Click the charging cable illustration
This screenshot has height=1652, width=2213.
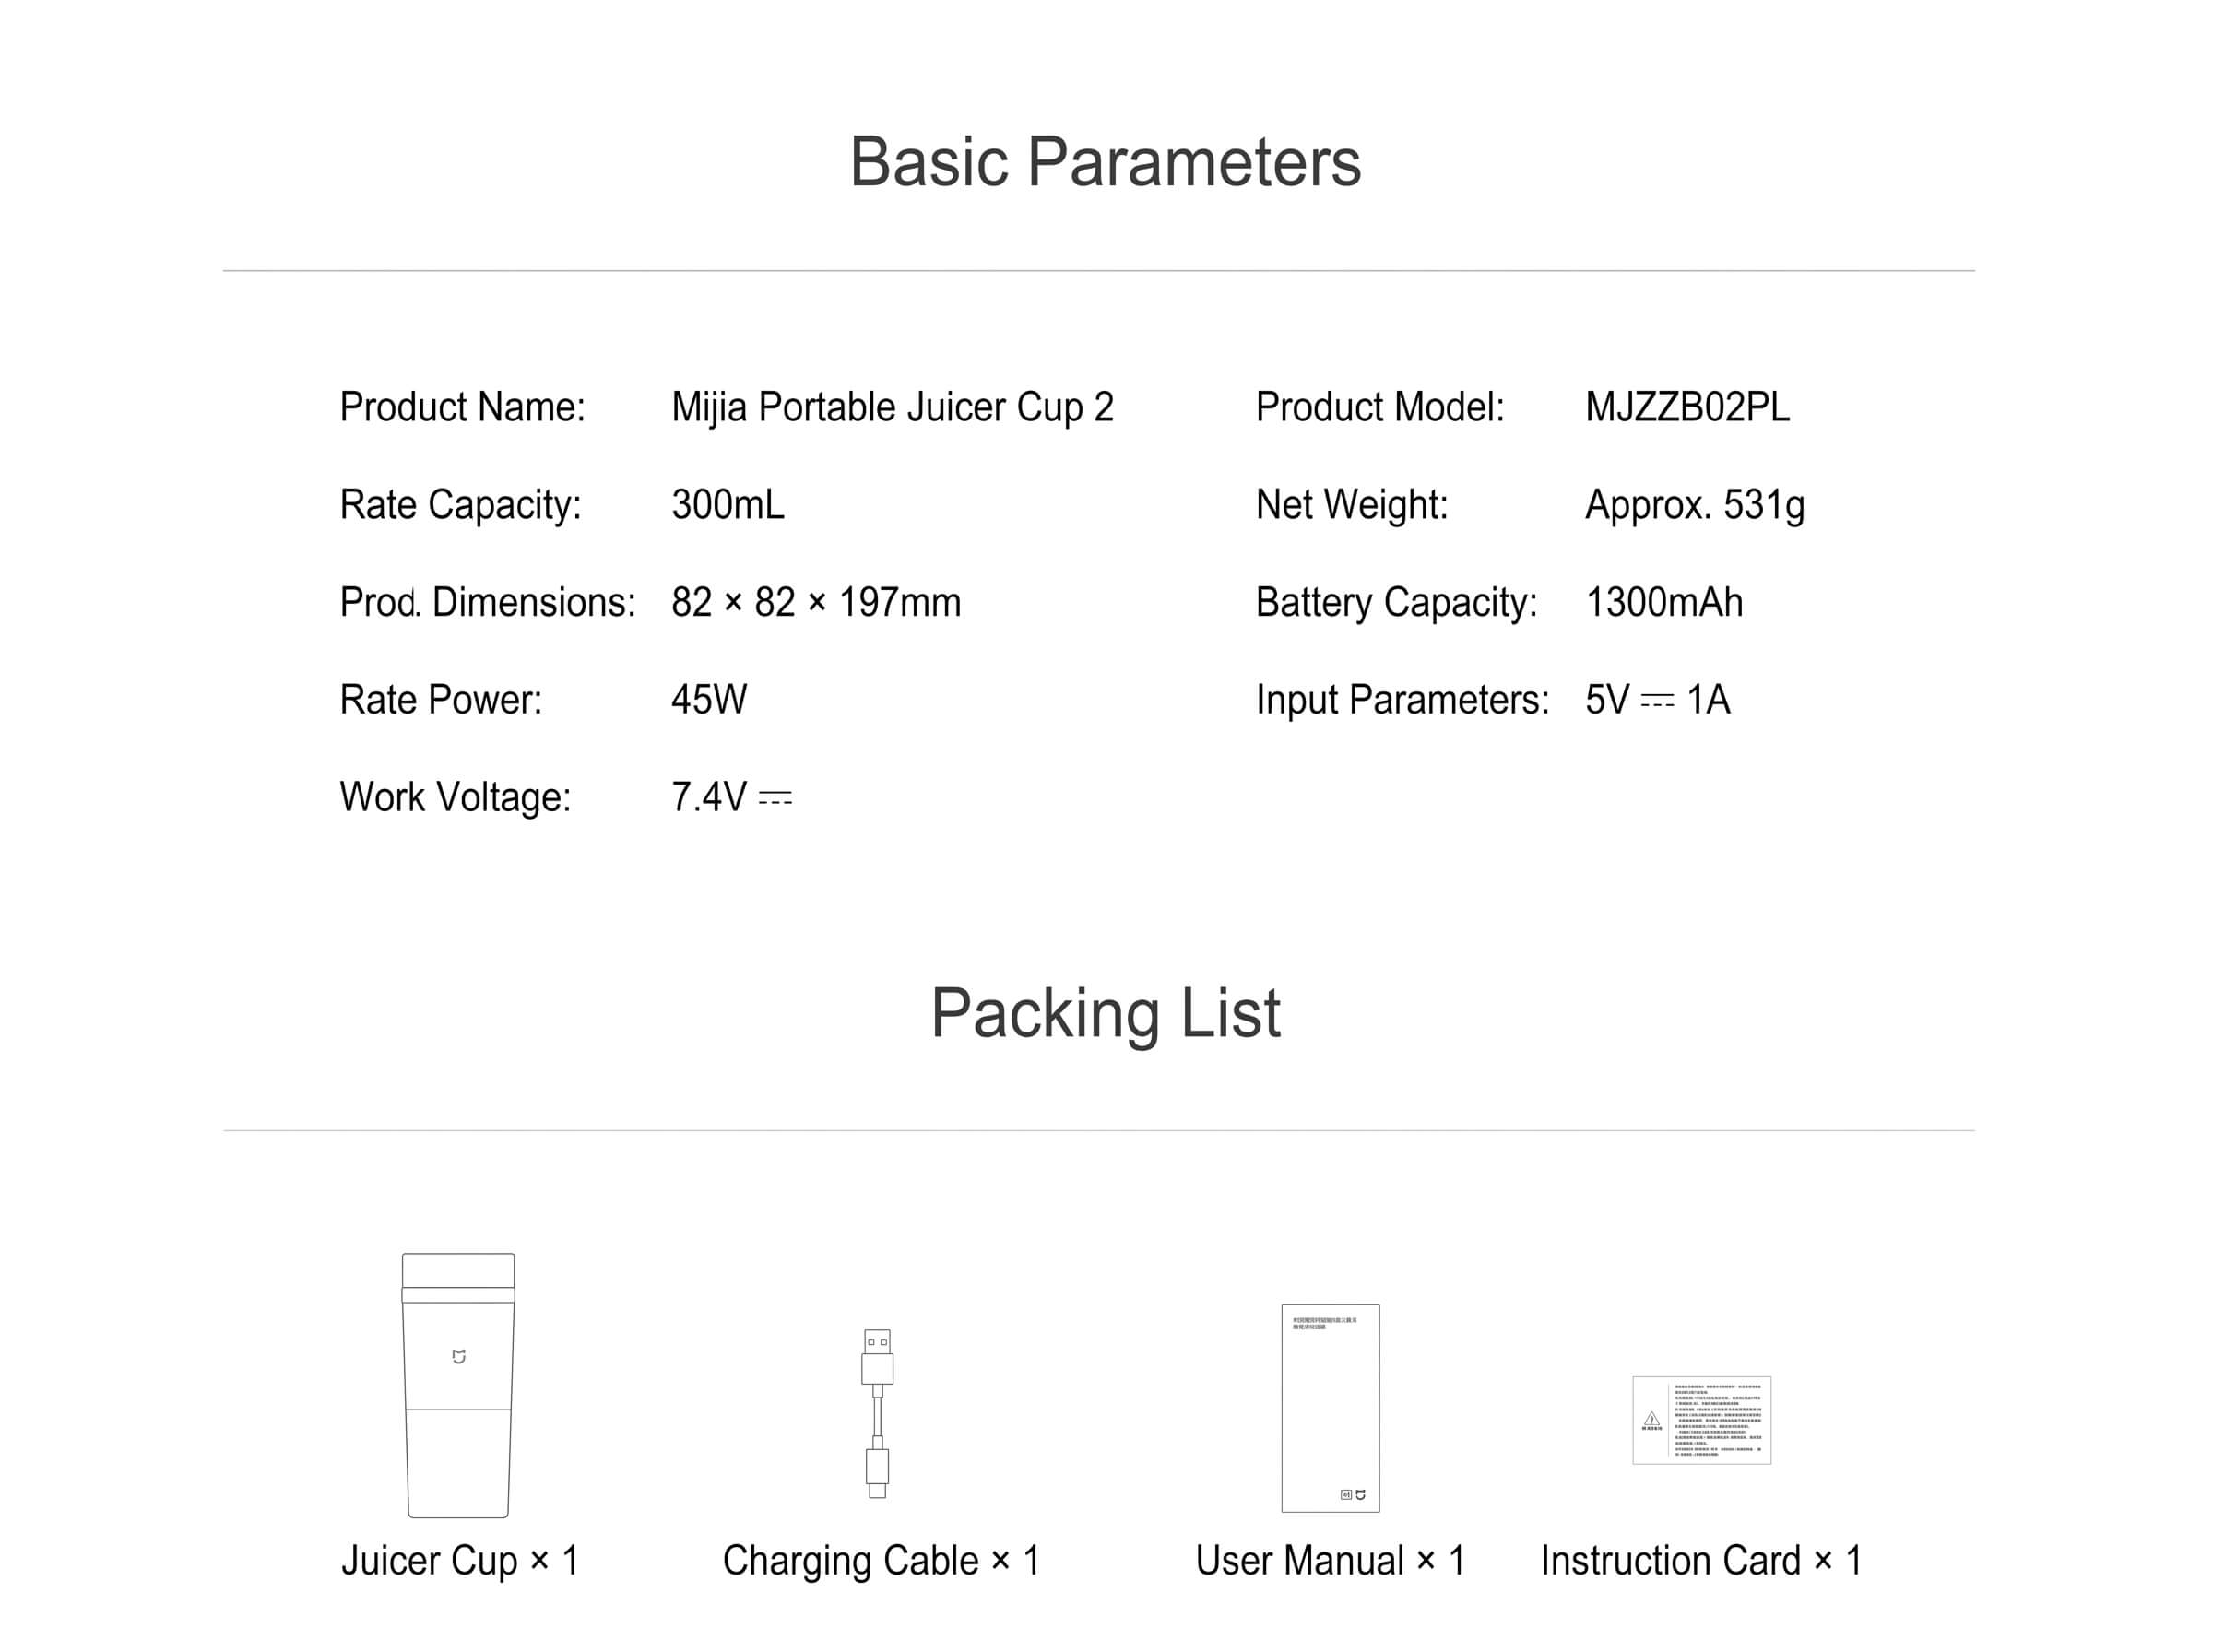(x=877, y=1413)
